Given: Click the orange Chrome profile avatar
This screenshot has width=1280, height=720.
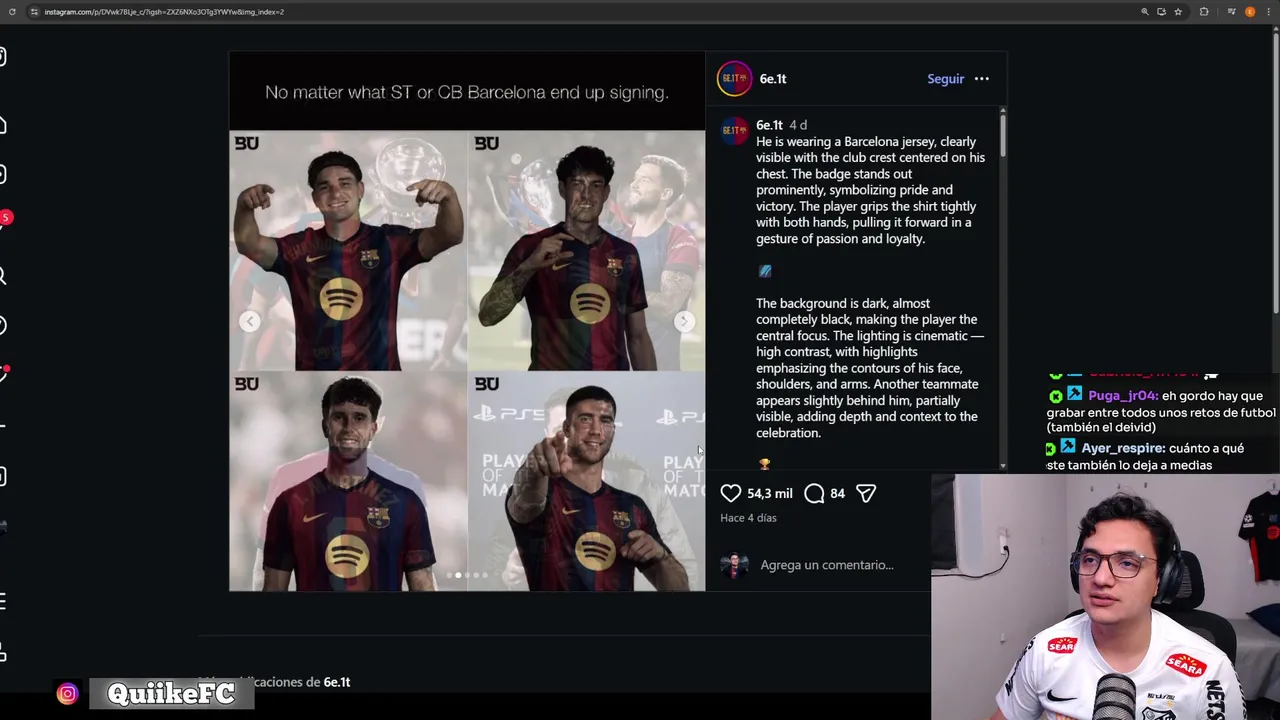Looking at the screenshot, I should (x=1250, y=12).
